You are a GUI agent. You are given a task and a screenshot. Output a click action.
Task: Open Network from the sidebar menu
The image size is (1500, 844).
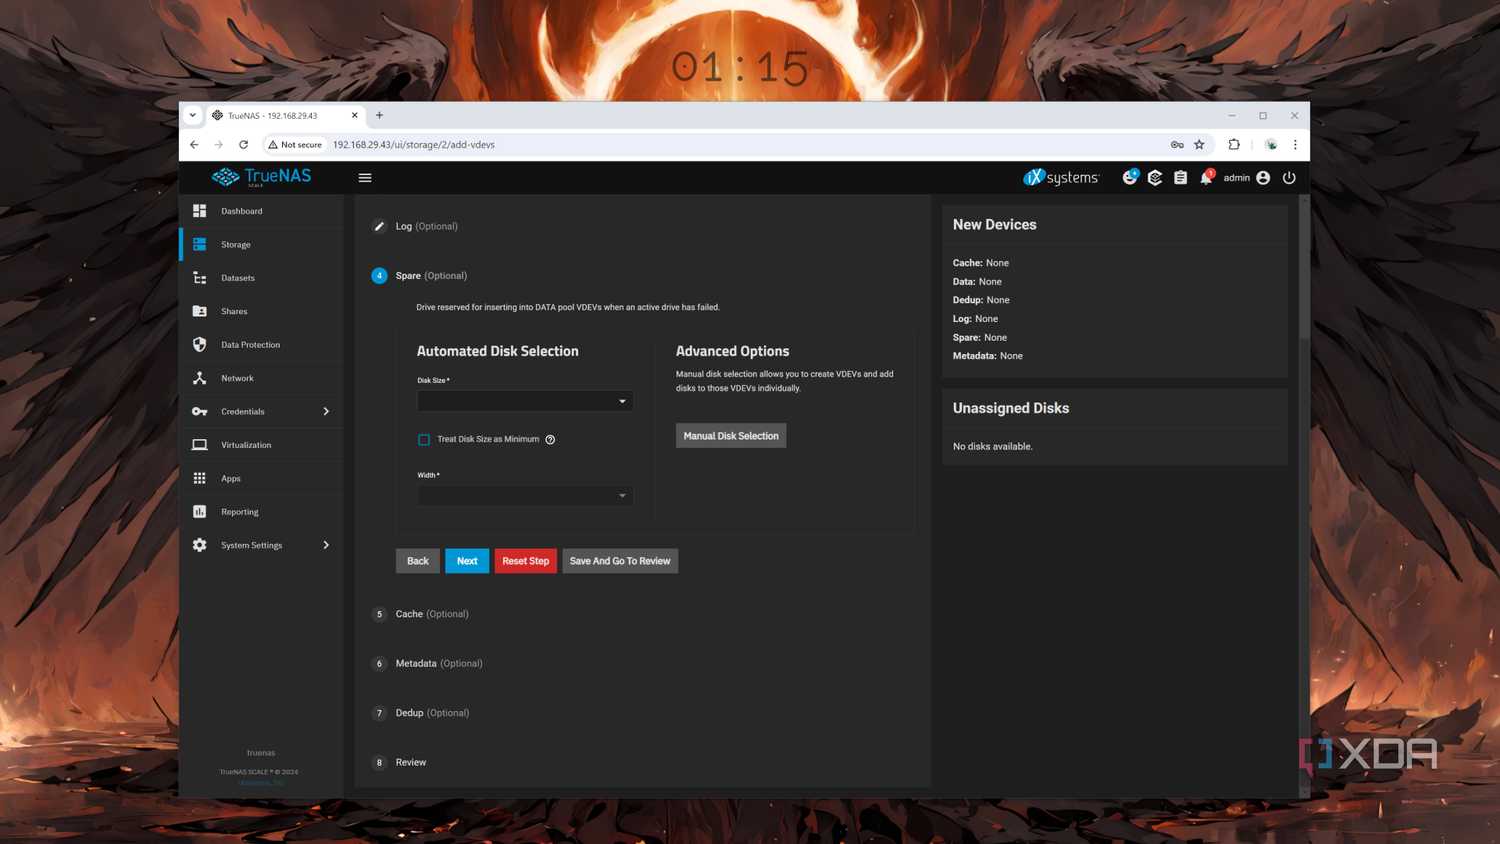(x=237, y=378)
